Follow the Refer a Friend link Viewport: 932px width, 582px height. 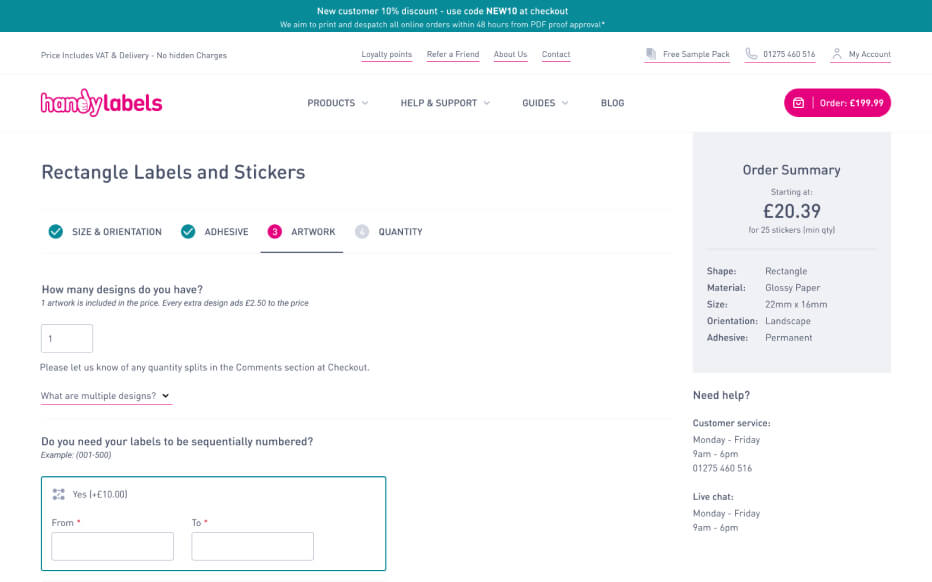coord(453,54)
